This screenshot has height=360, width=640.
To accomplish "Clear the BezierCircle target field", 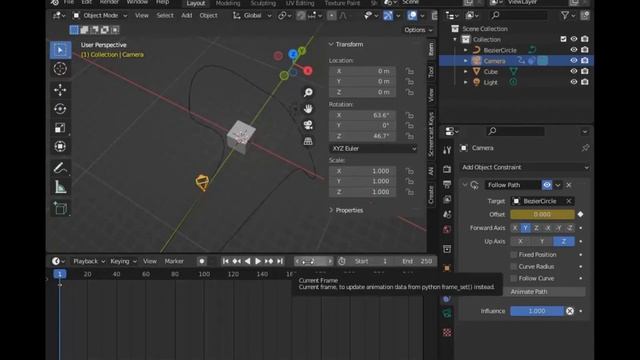I will point(569,201).
